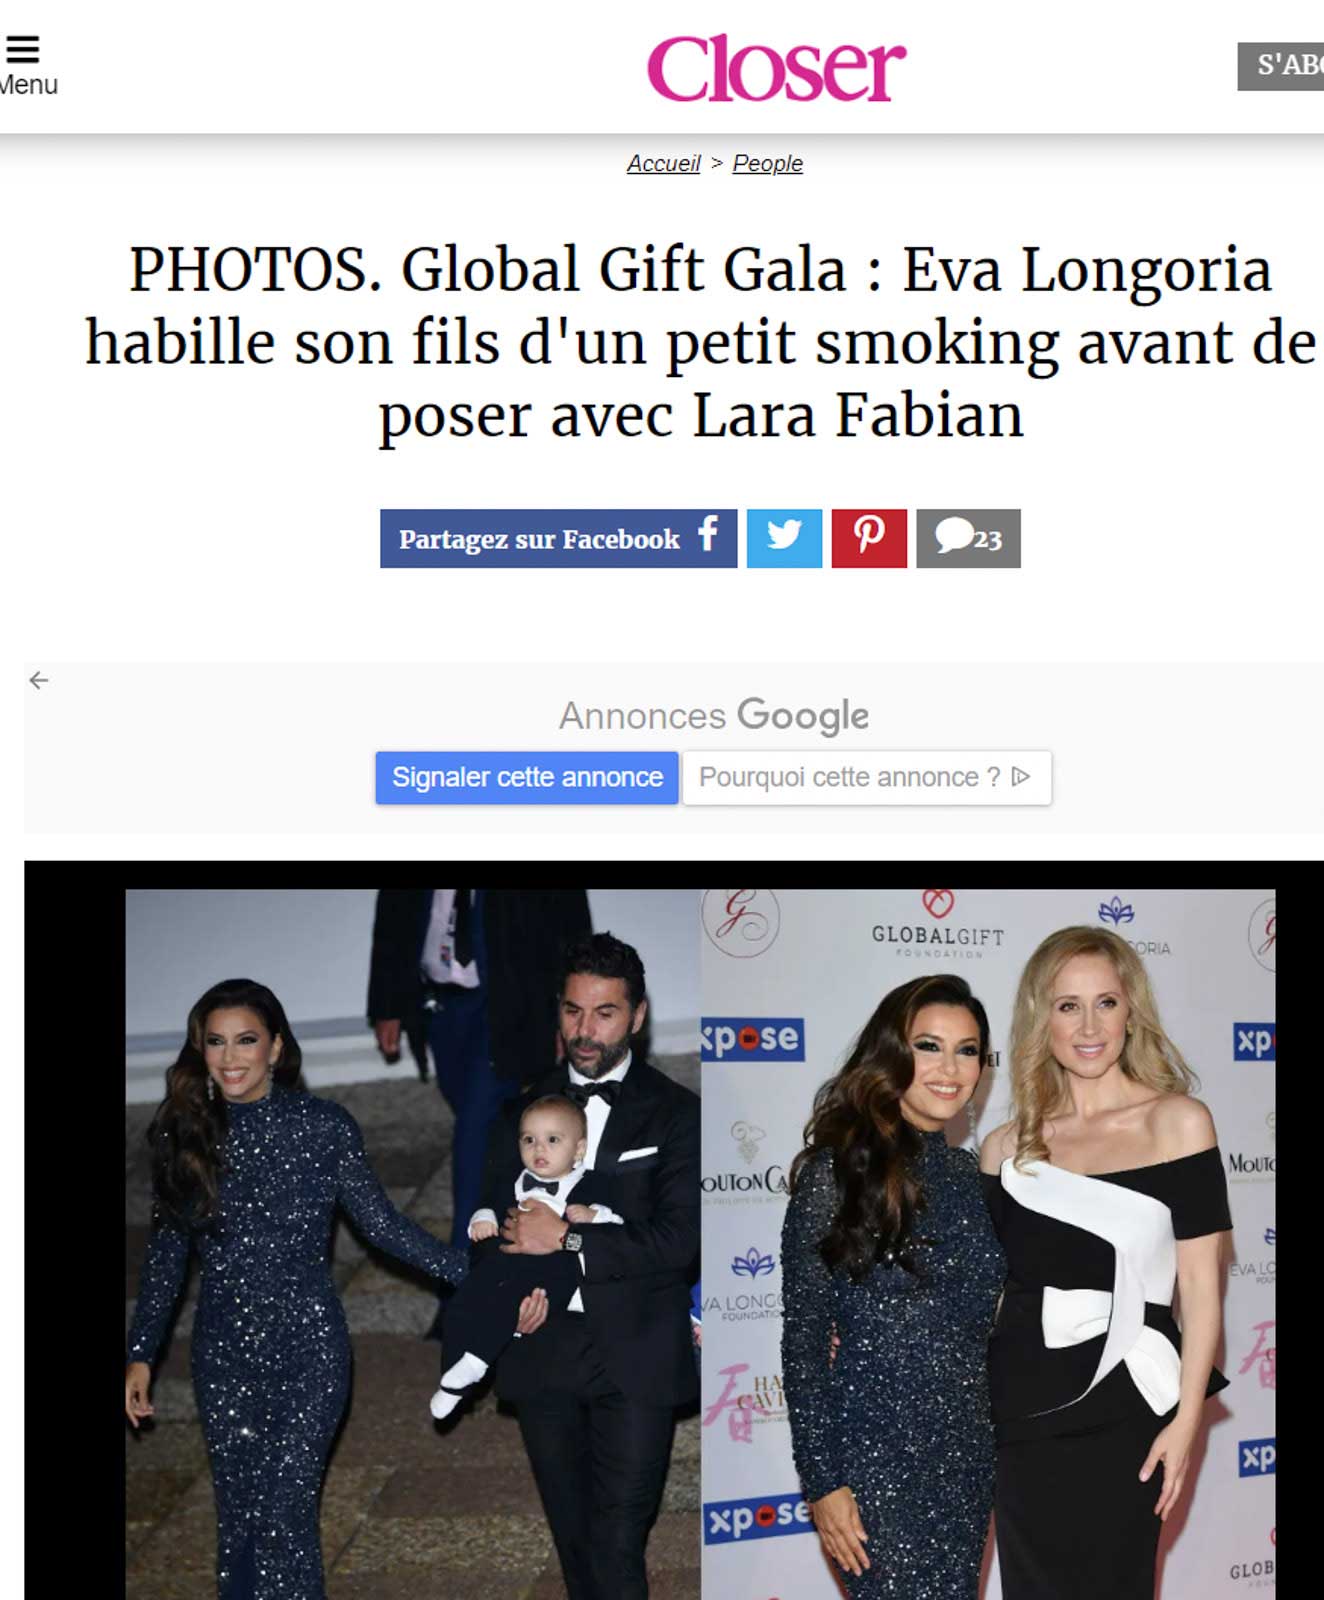The image size is (1324, 1600).
Task: Click the article headline text
Action: point(700,342)
